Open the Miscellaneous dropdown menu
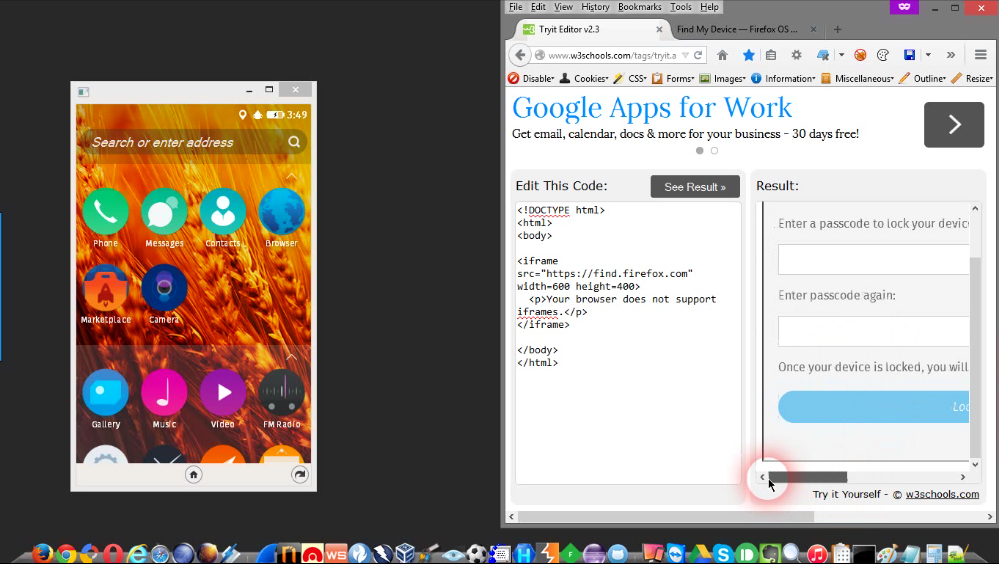Image resolution: width=999 pixels, height=564 pixels. tap(858, 78)
